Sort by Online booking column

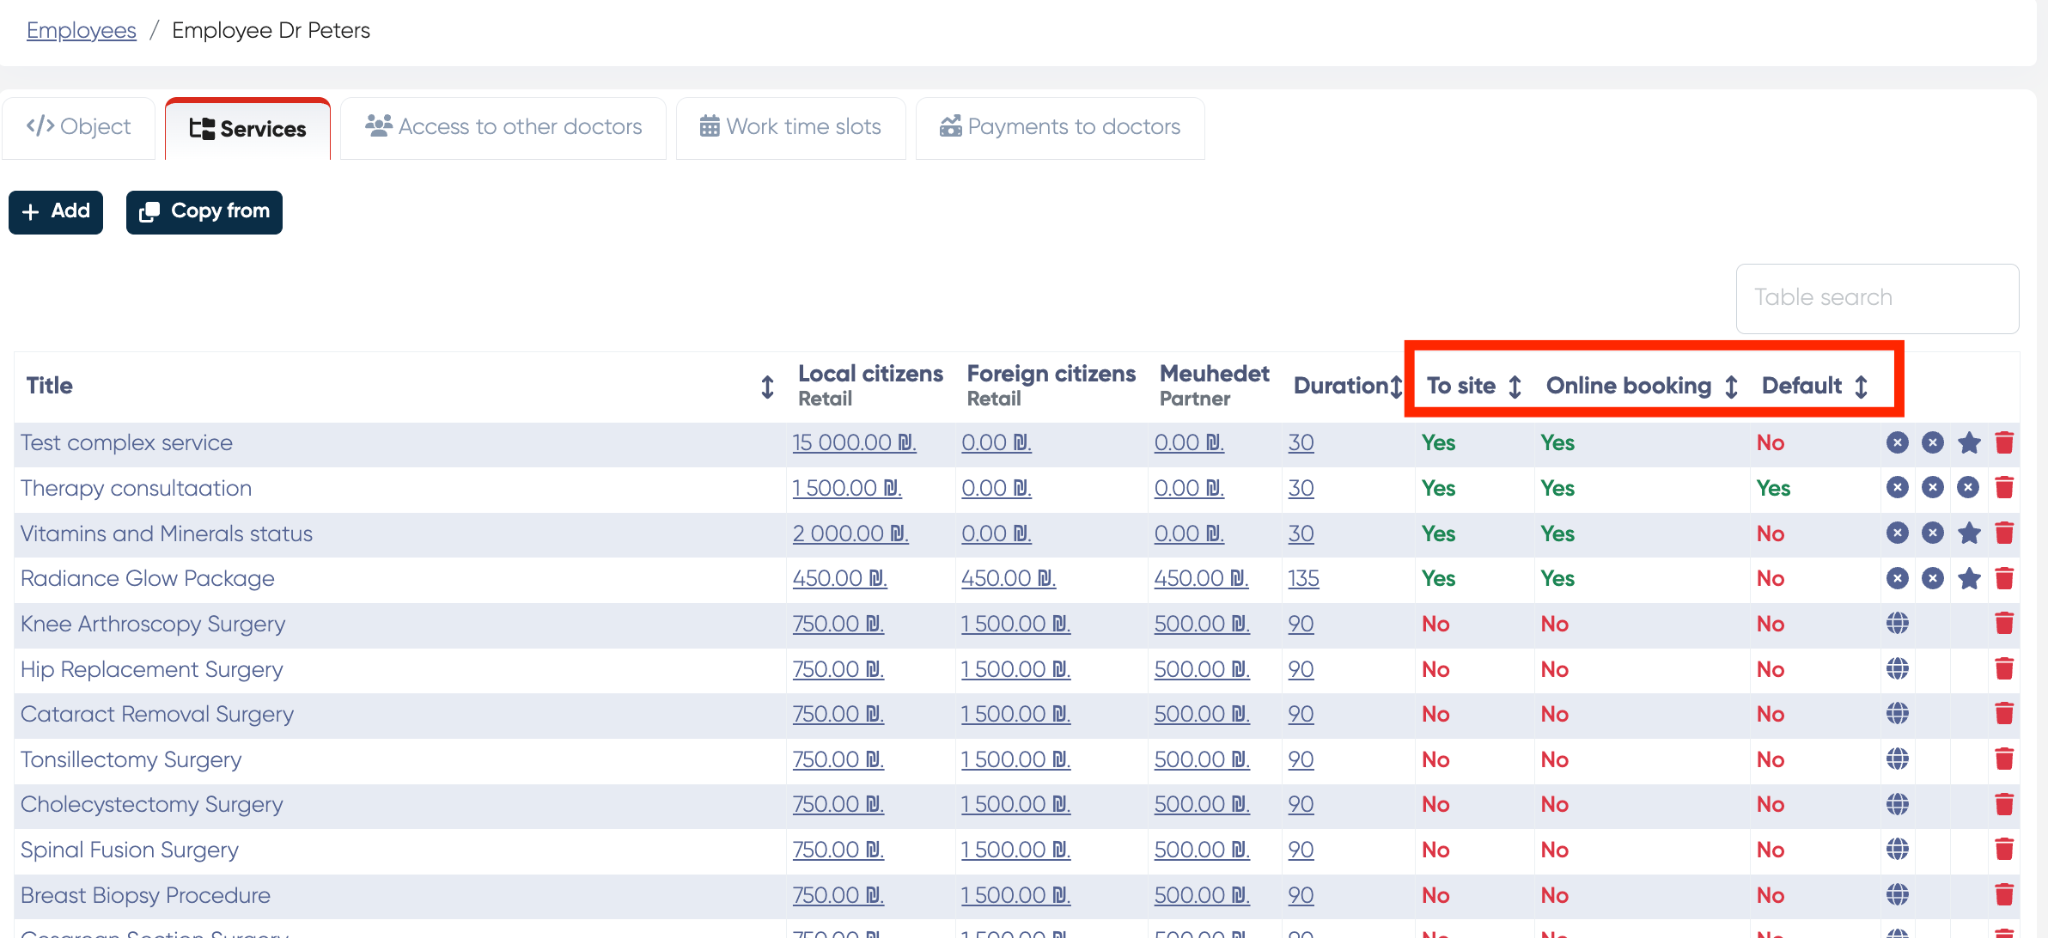pyautogui.click(x=1731, y=387)
